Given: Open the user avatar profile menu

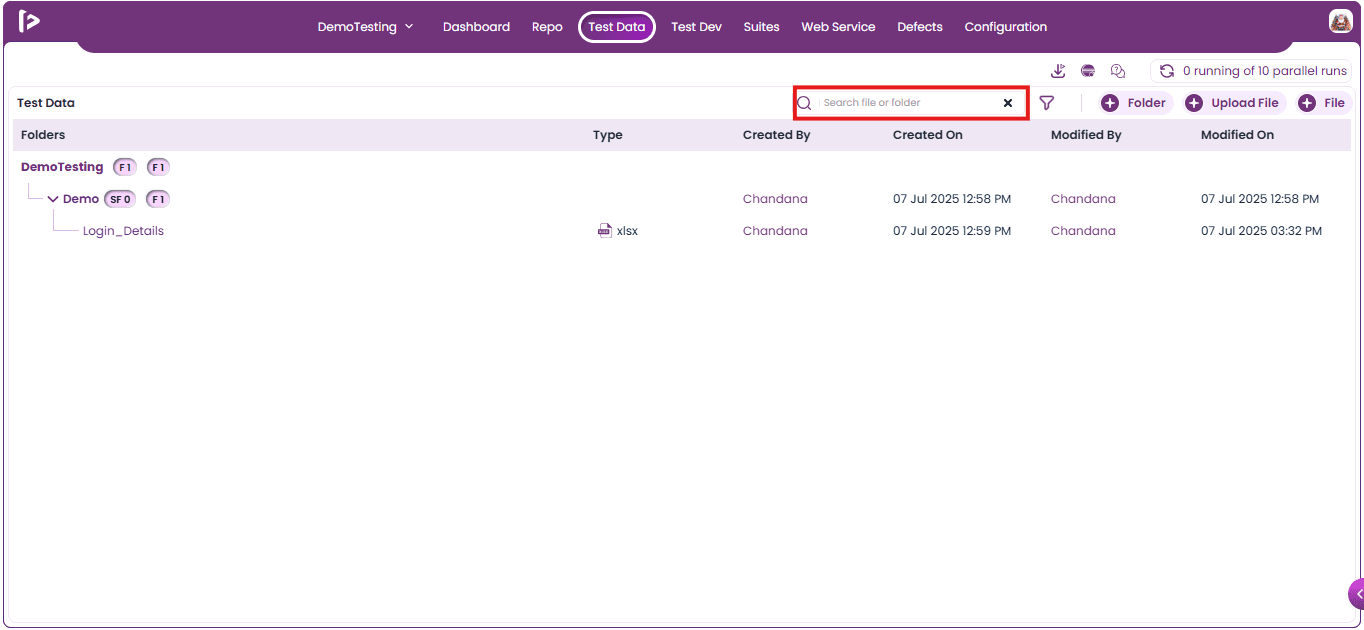Looking at the screenshot, I should click(1340, 21).
